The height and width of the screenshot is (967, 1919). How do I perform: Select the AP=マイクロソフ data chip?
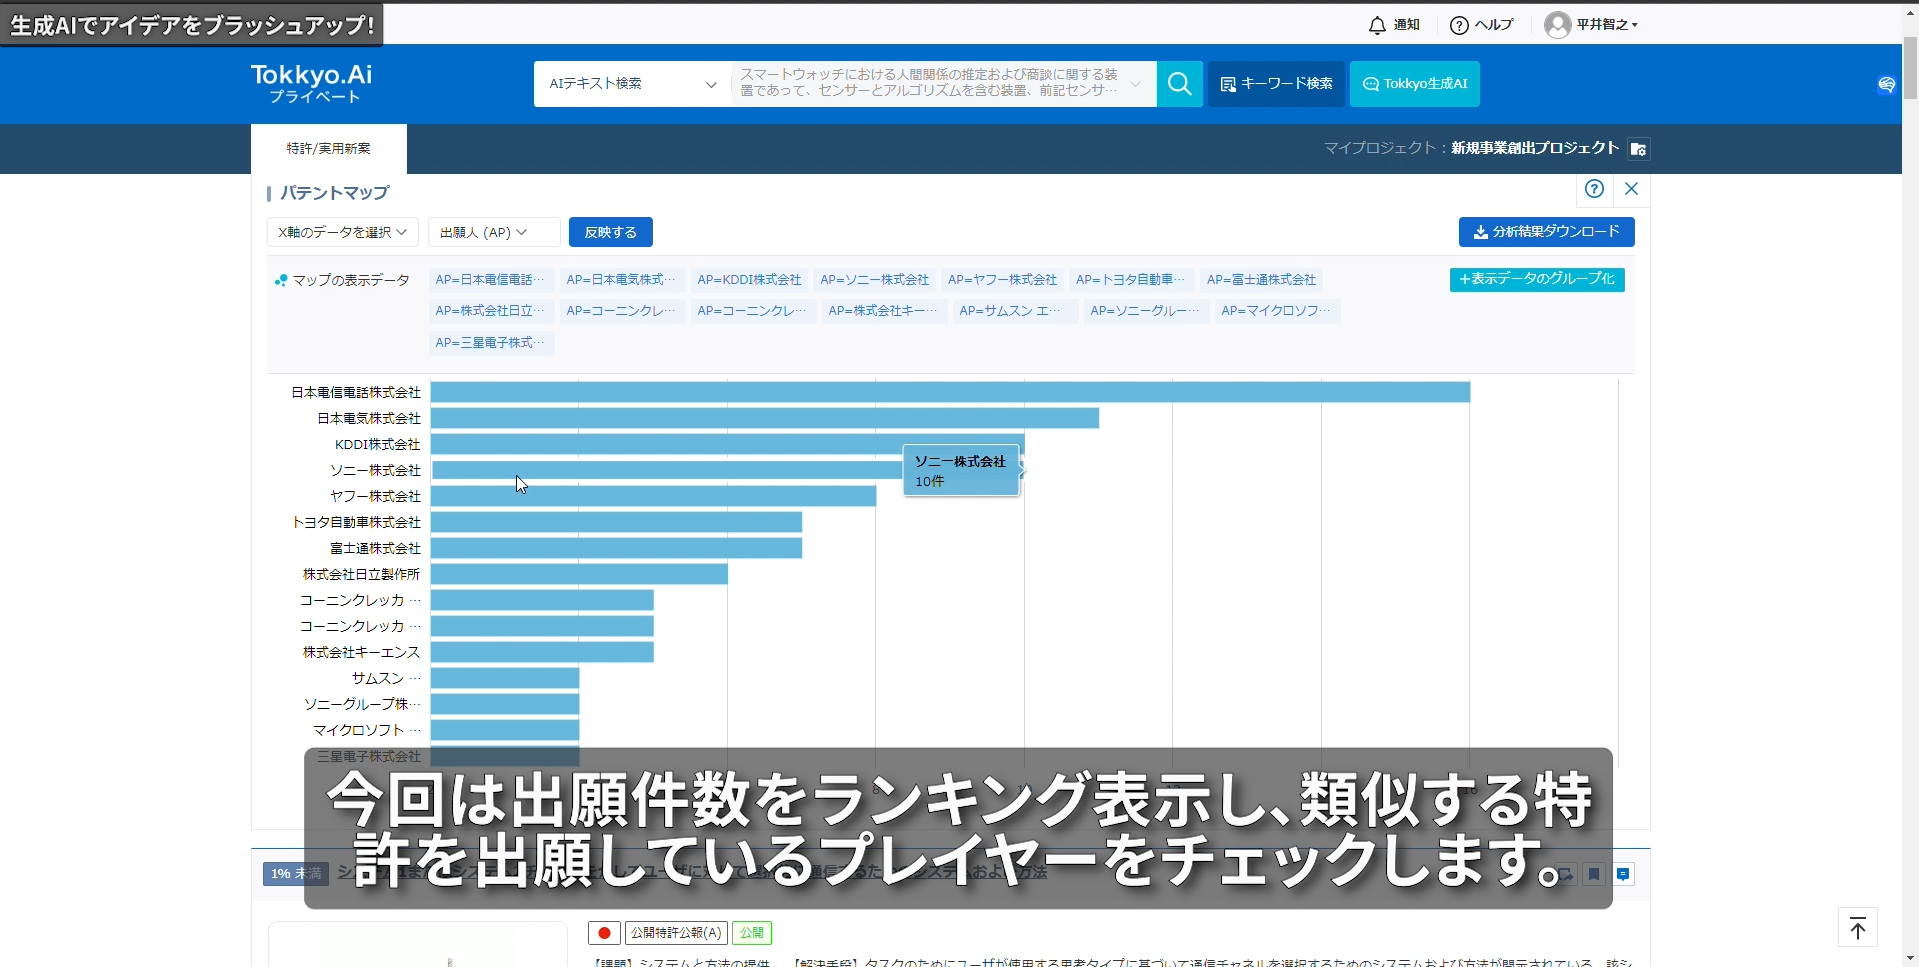pyautogui.click(x=1276, y=311)
